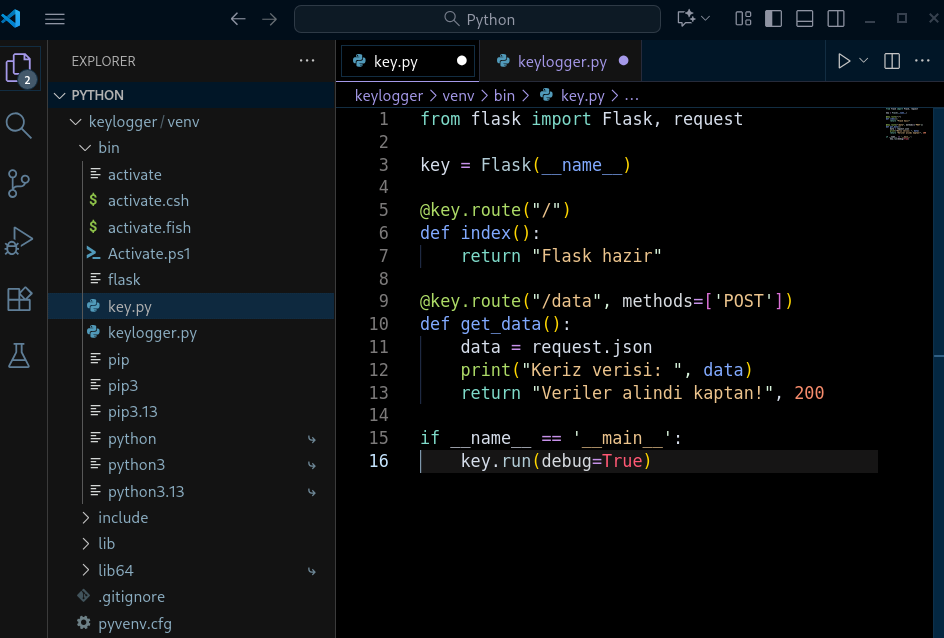
Task: Select key.py in the explorer tree
Action: tap(191, 306)
